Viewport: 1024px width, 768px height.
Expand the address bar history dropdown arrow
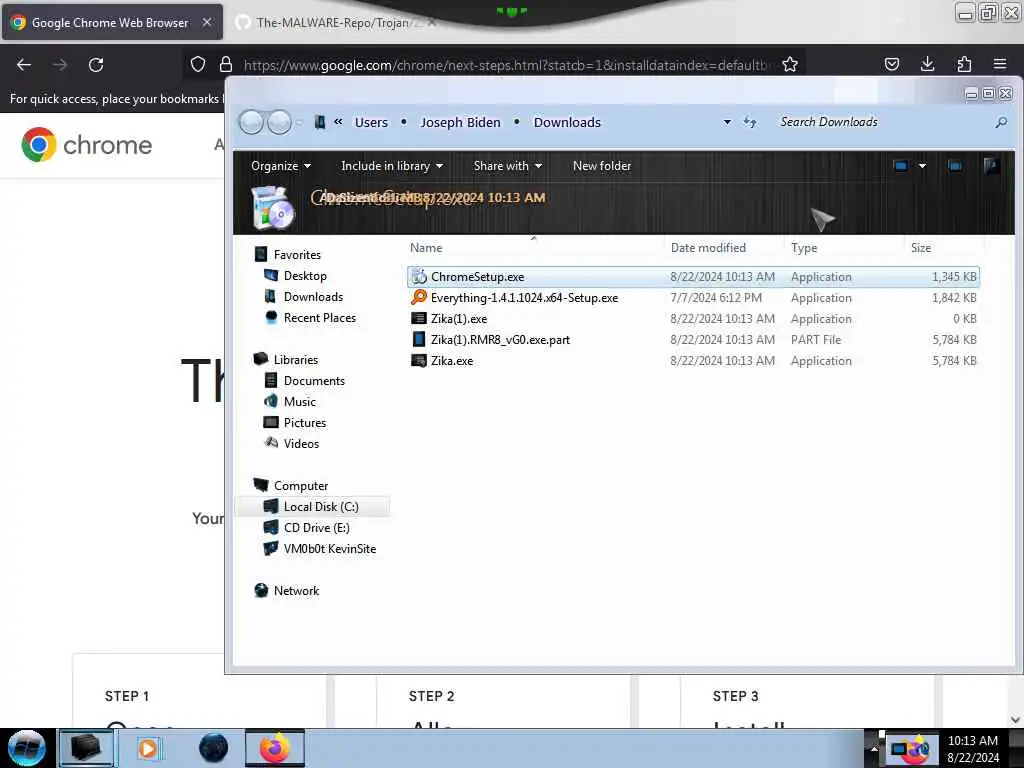coord(727,122)
